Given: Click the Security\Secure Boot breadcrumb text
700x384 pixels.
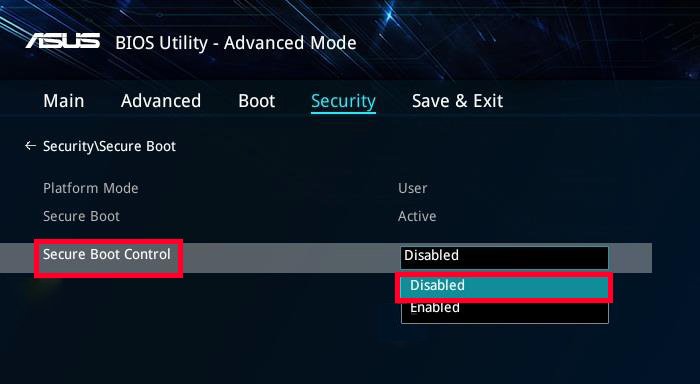Looking at the screenshot, I should click(x=109, y=146).
